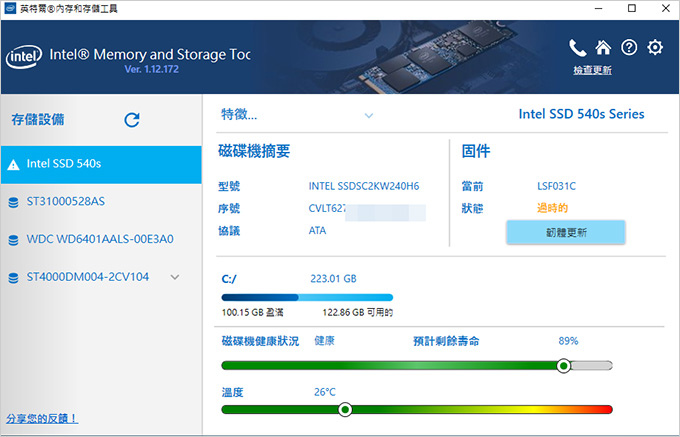The image size is (680, 437).
Task: Expand the ST4000DM004-2CV104 chevron
Action: click(x=175, y=277)
